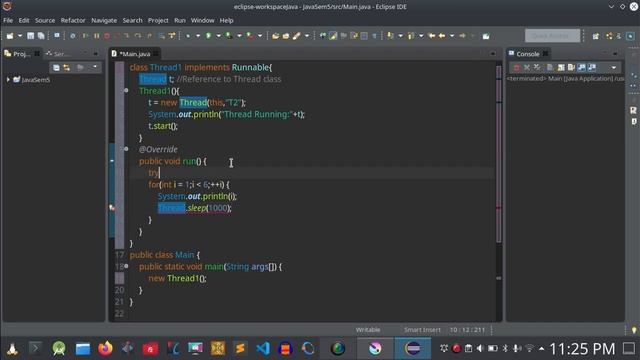Open the Next Annotation dropdown arrow
Viewport: 640px width, 360px height.
tap(400, 36)
